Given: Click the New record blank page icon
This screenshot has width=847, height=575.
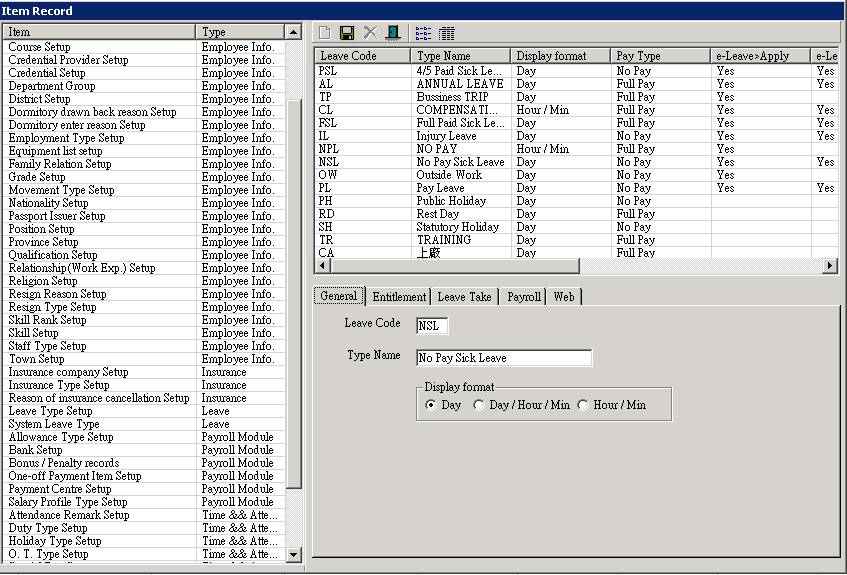Looking at the screenshot, I should pos(325,33).
